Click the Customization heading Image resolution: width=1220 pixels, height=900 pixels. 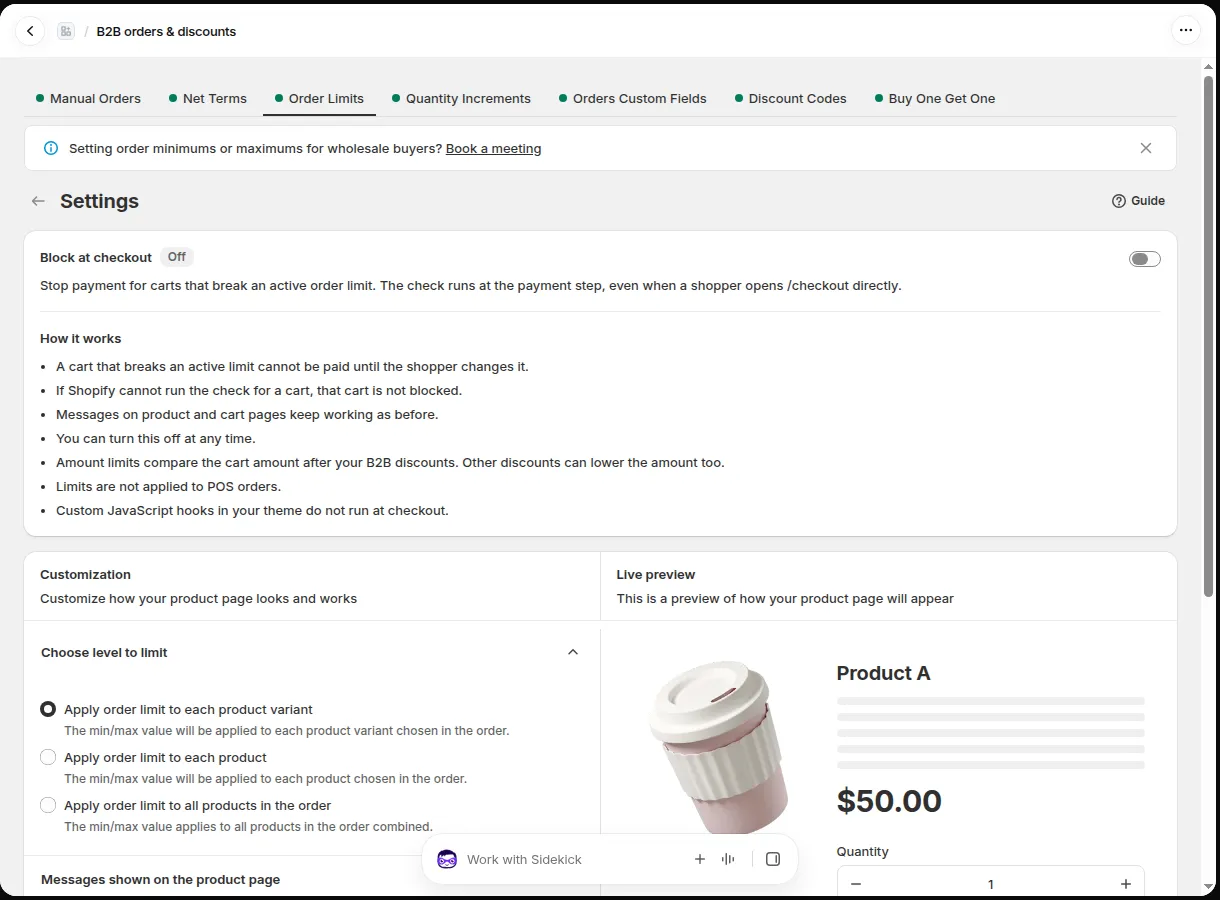pos(85,575)
